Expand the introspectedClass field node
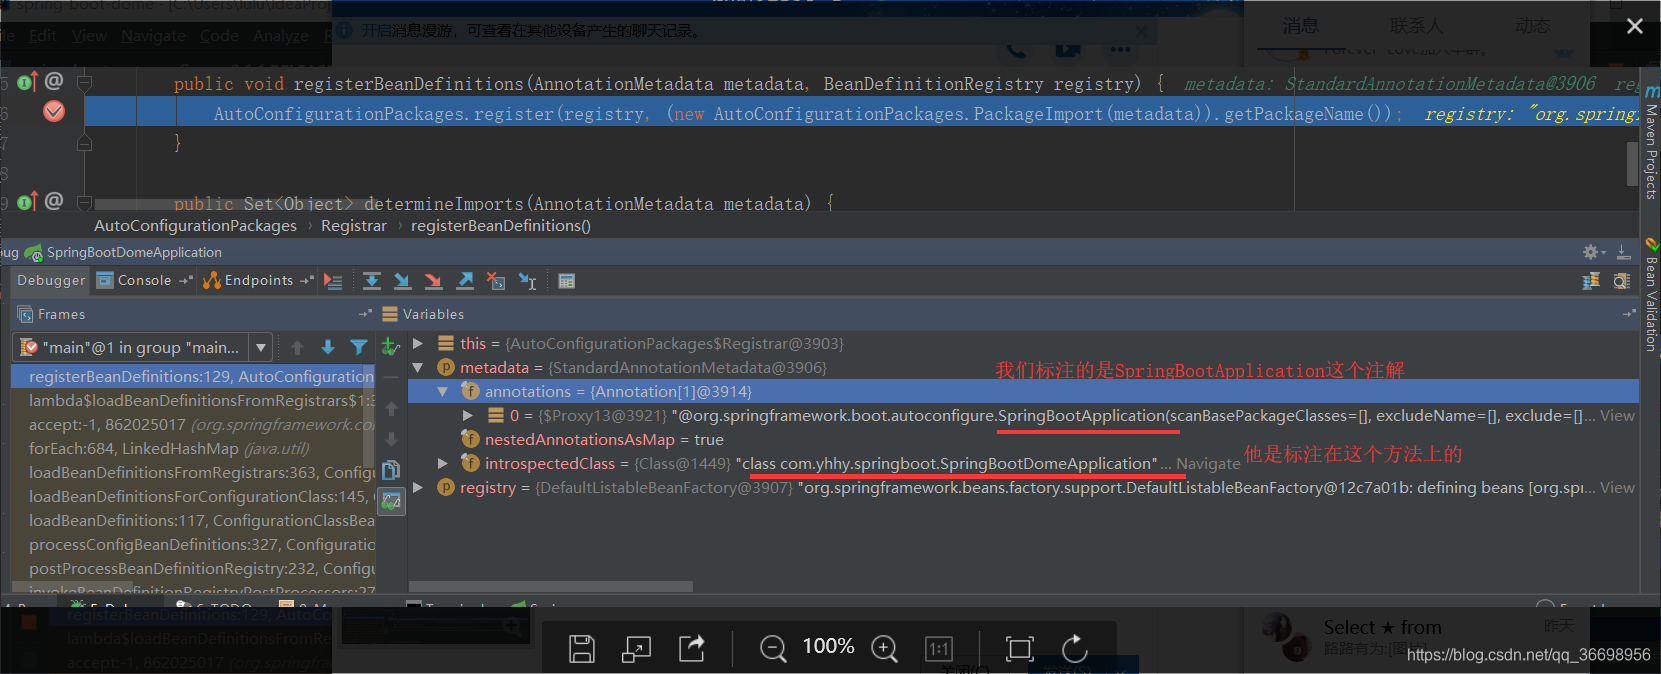This screenshot has width=1661, height=674. coord(442,463)
